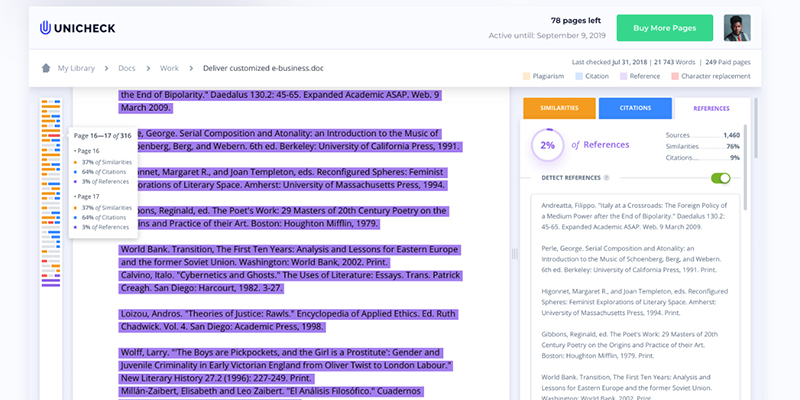Click the panel resize handle between document and sidebar
This screenshot has height=400, width=800.
(516, 254)
